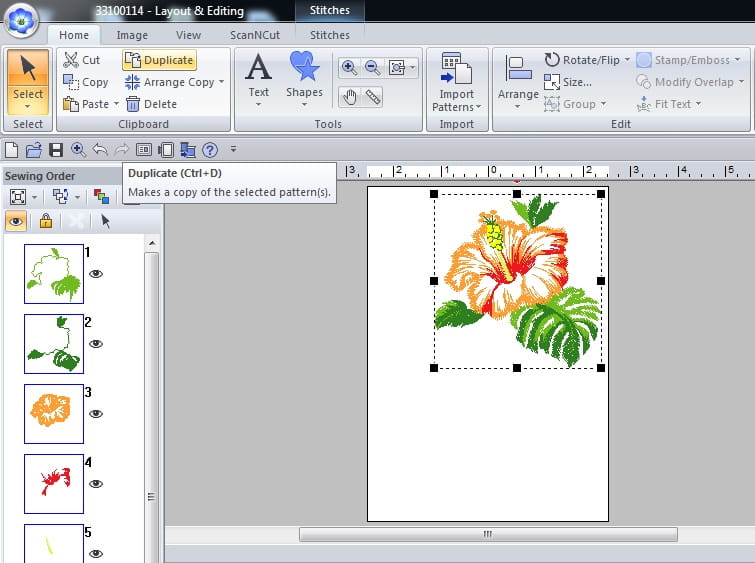Select the Cut scissors tool
755x563 pixels.
[82, 60]
